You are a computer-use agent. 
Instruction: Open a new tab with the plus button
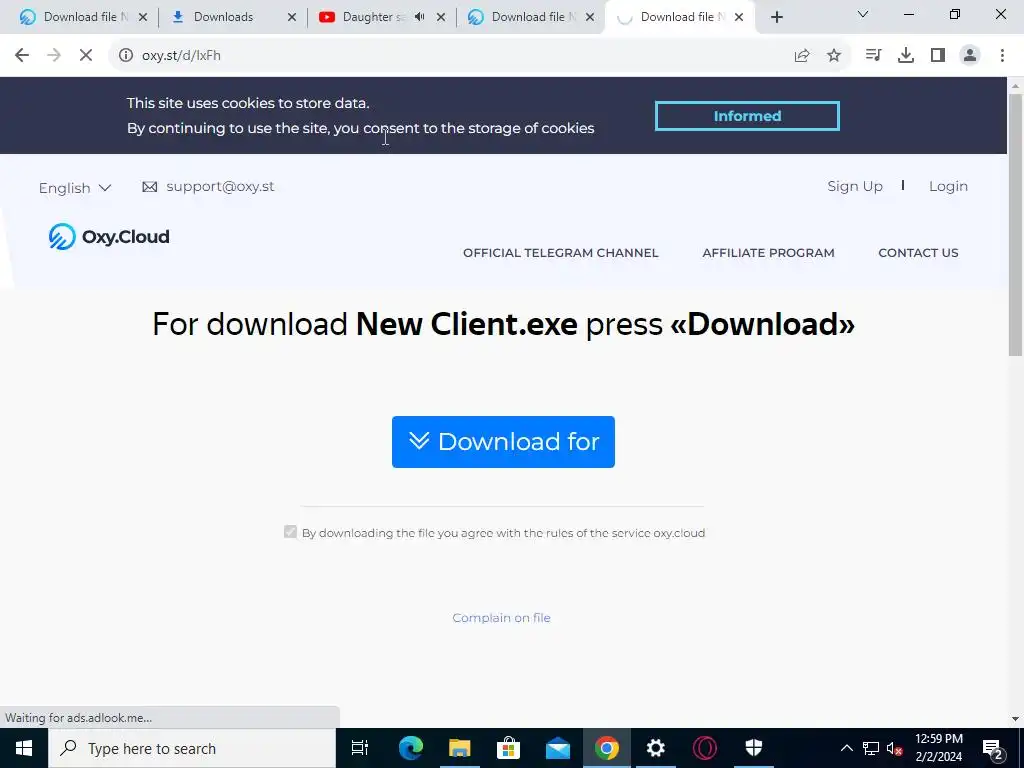coord(776,17)
